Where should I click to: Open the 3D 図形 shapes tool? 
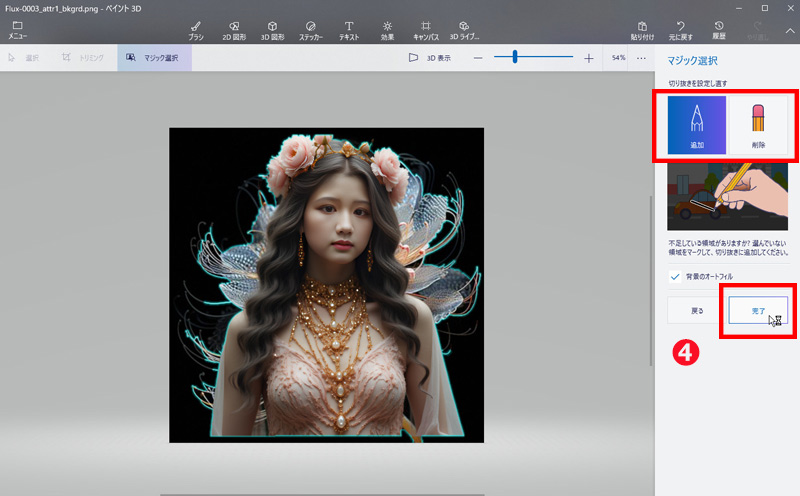point(272,31)
